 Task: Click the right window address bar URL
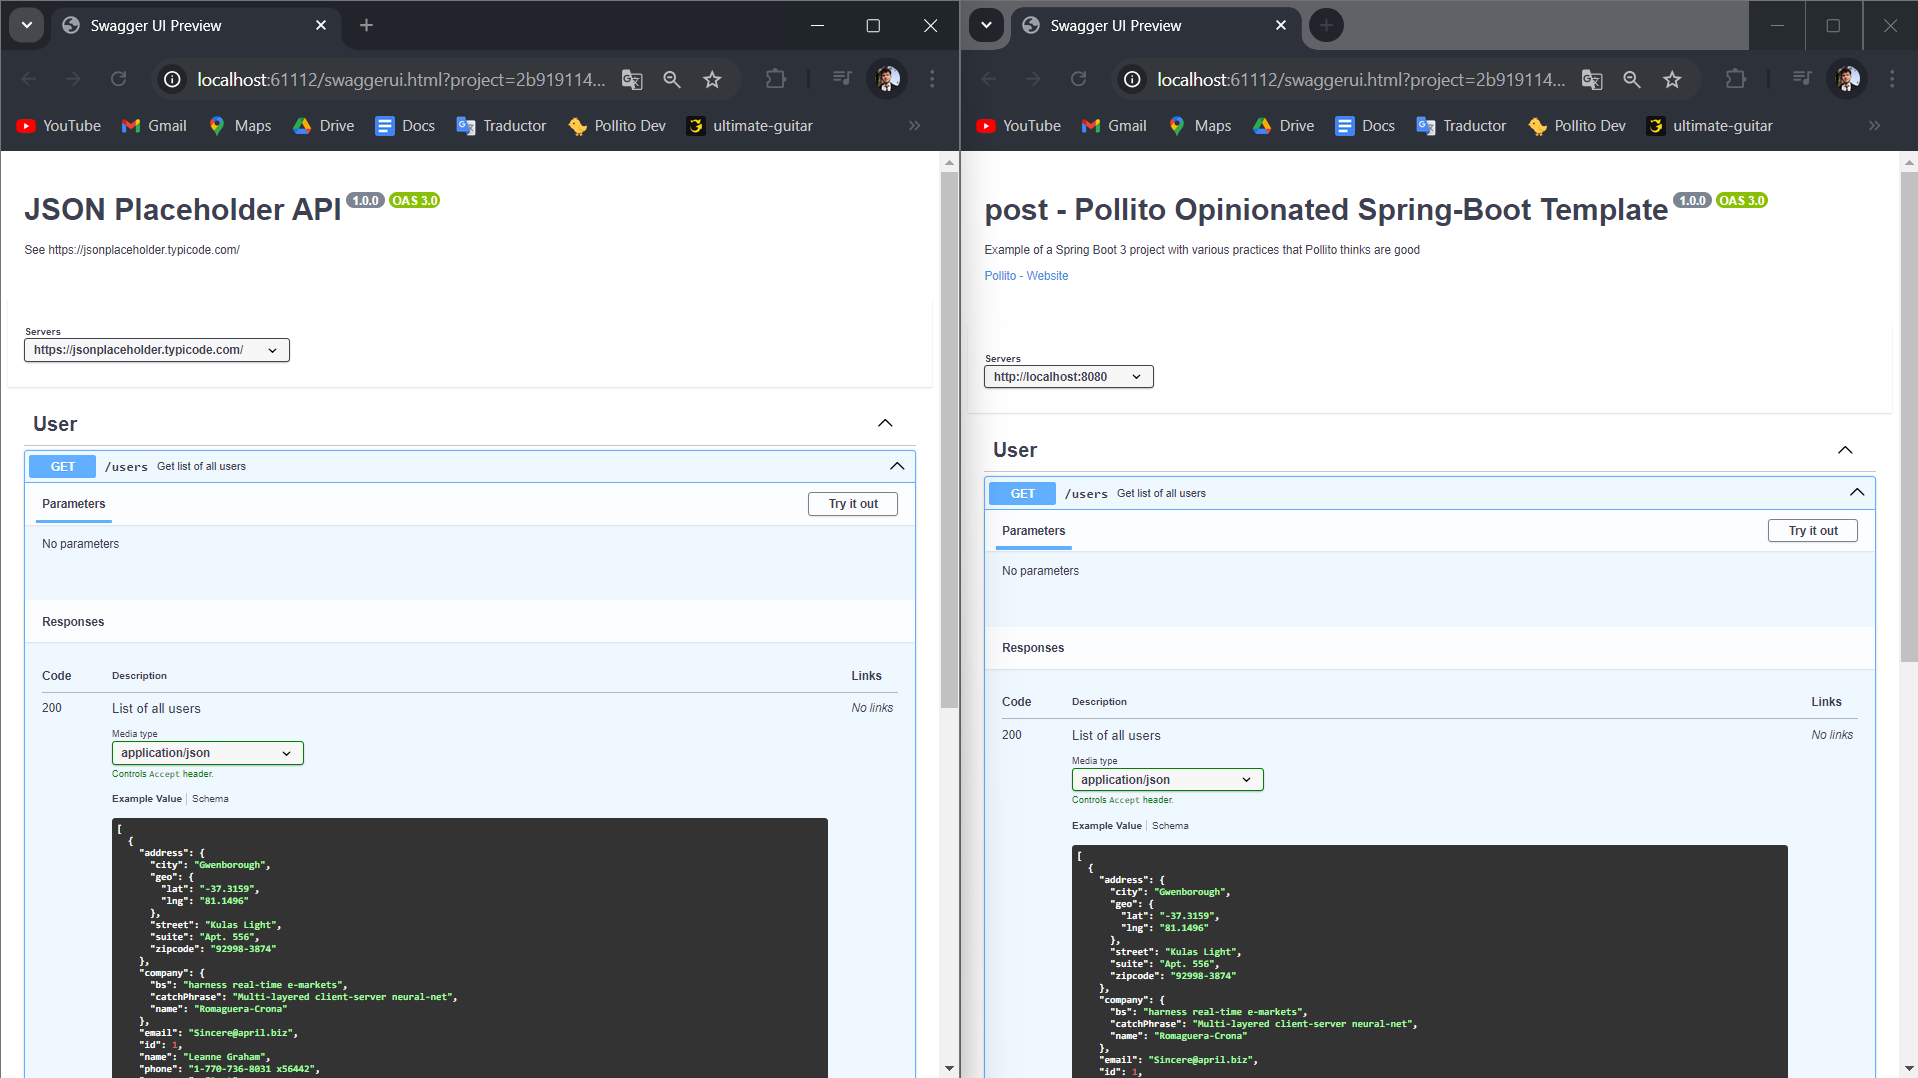(1361, 79)
